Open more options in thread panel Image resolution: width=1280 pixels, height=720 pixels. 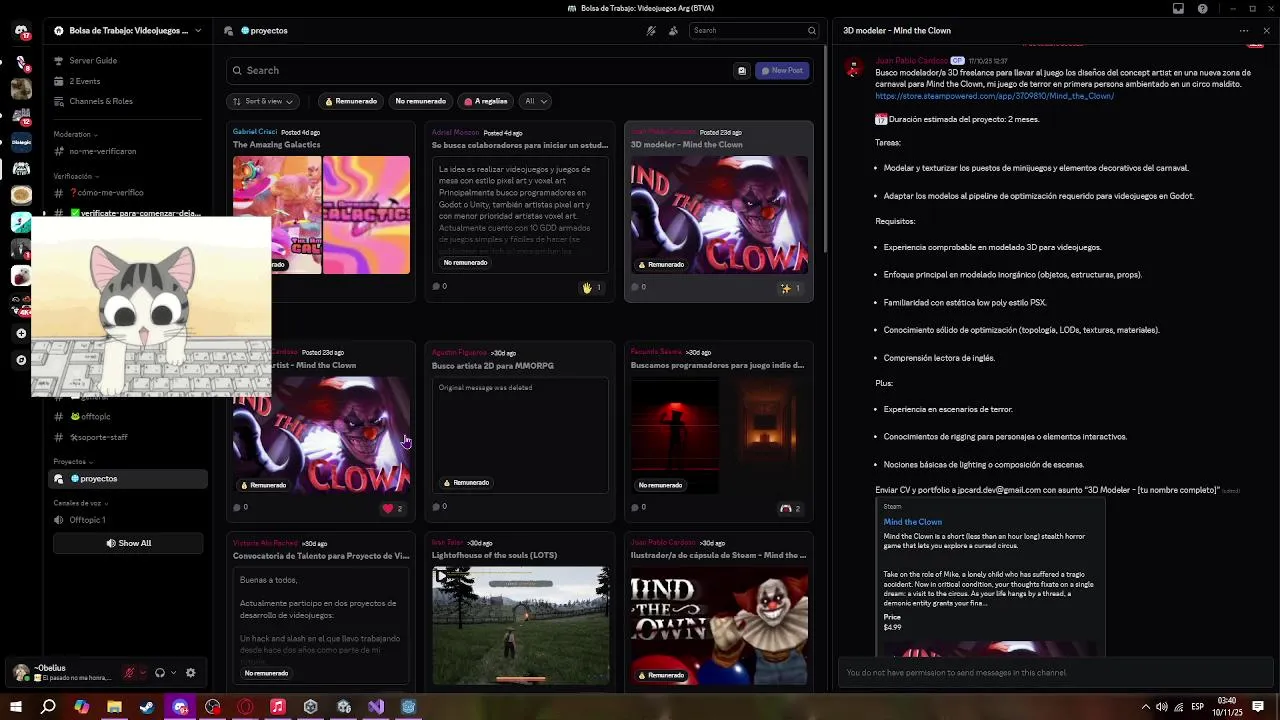[1244, 31]
